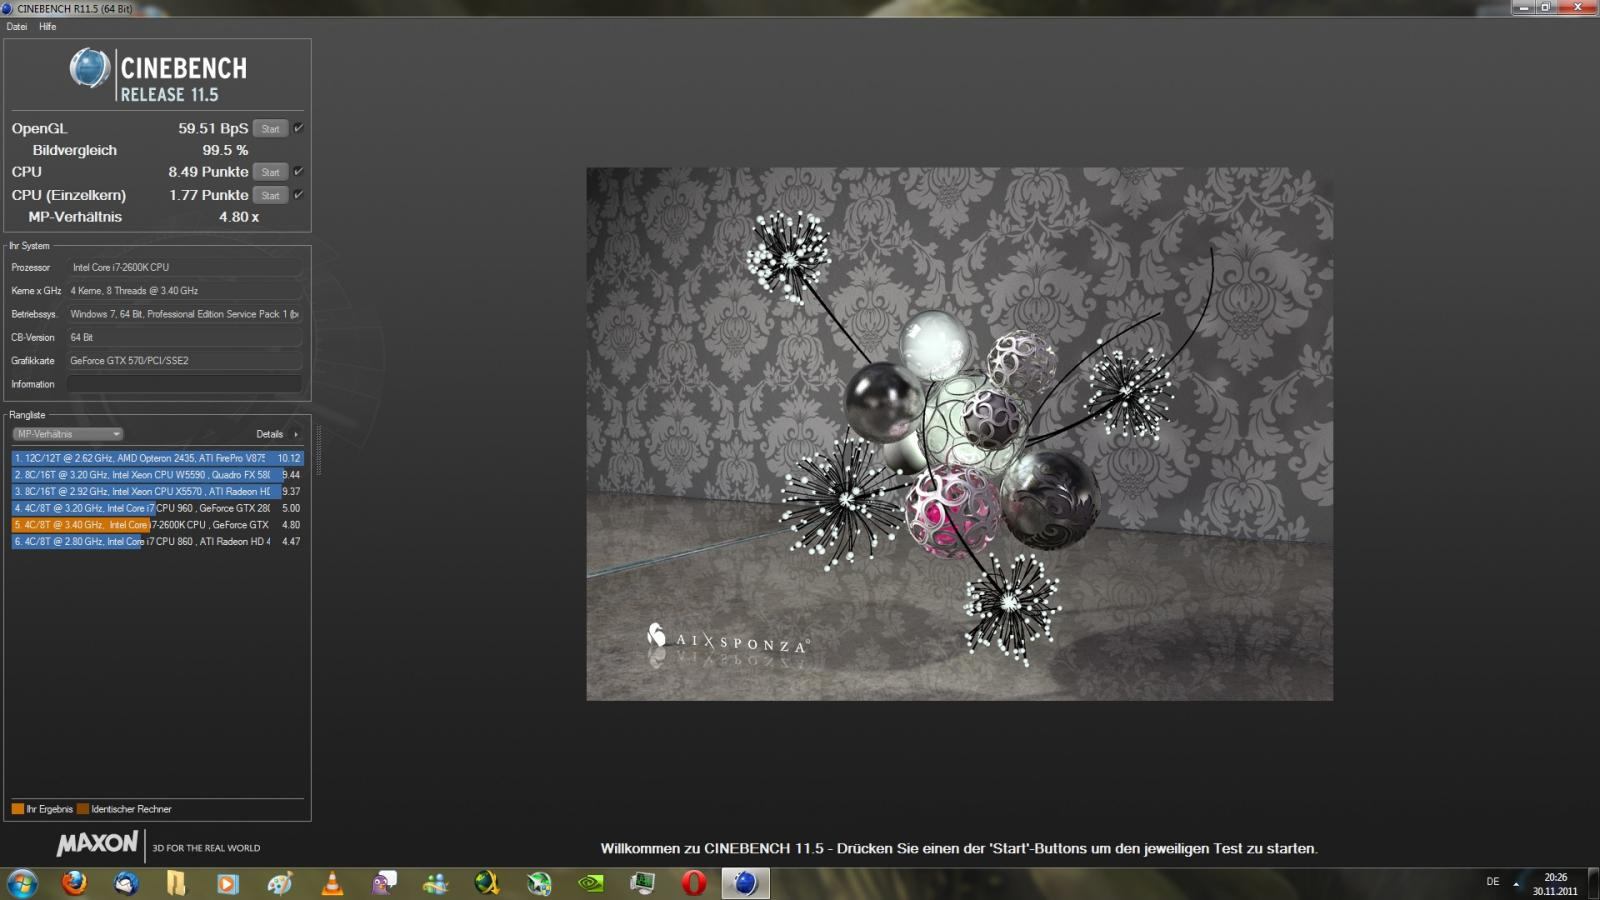Click the orange Ihr Ergebnis legend swatch

click(18, 809)
